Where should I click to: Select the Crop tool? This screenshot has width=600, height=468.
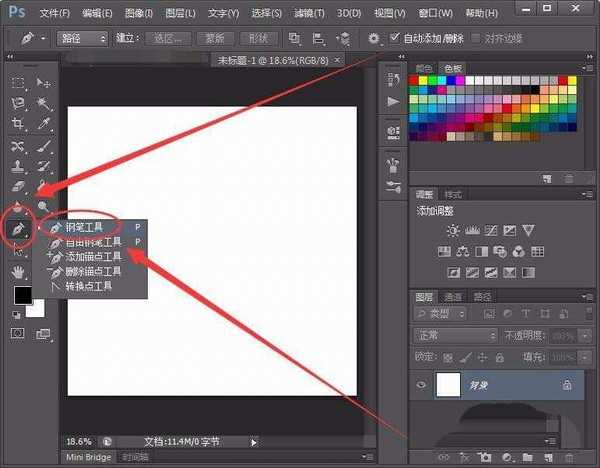coord(18,124)
